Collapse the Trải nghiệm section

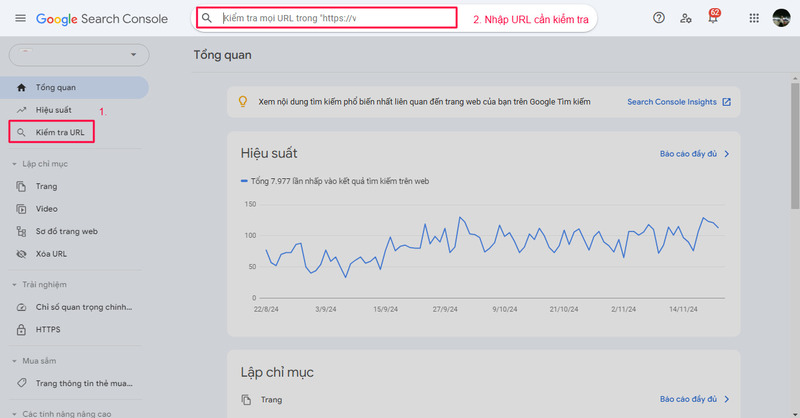point(14,285)
